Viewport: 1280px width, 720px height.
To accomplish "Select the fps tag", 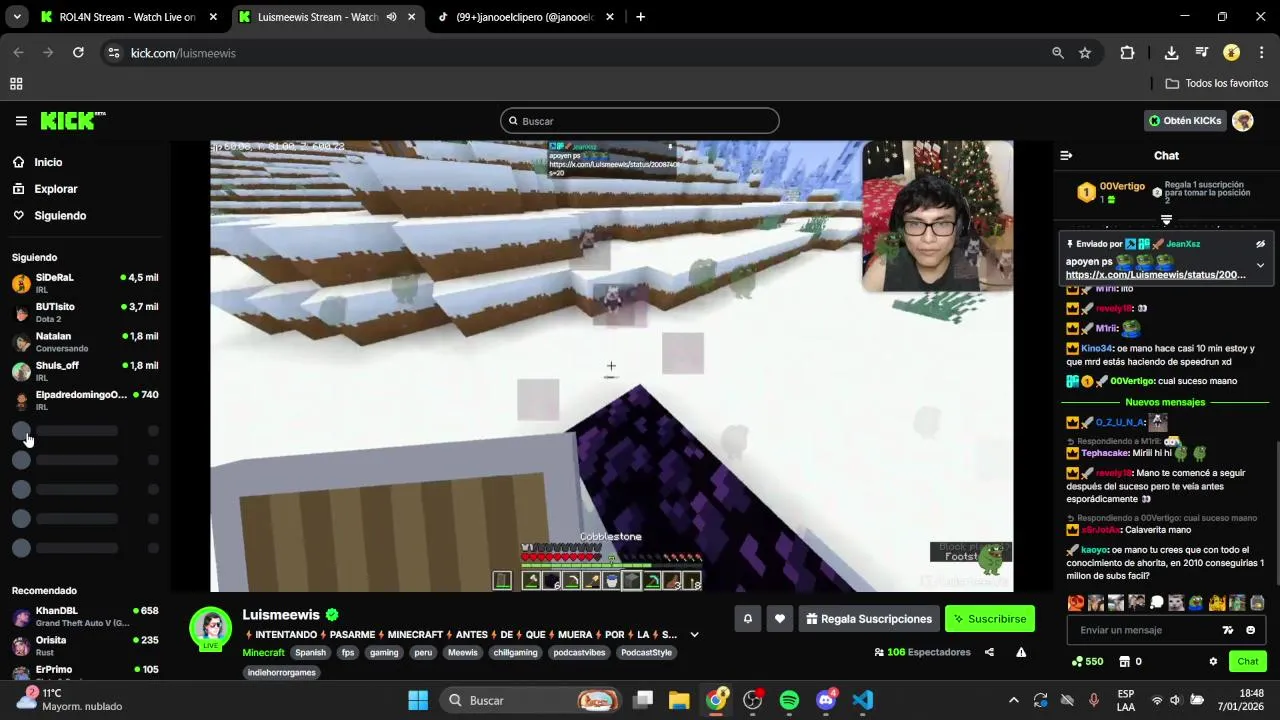I will (x=348, y=653).
